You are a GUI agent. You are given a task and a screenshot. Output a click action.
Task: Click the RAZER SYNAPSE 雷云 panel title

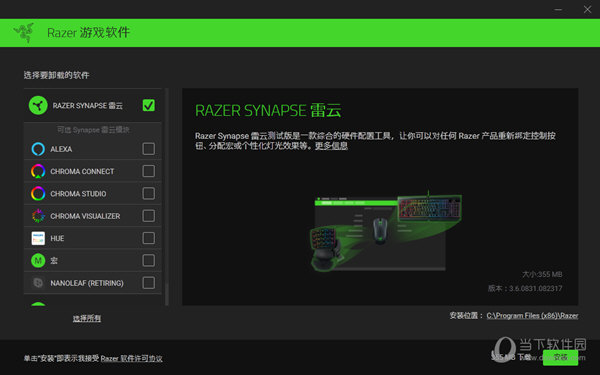pyautogui.click(x=268, y=110)
